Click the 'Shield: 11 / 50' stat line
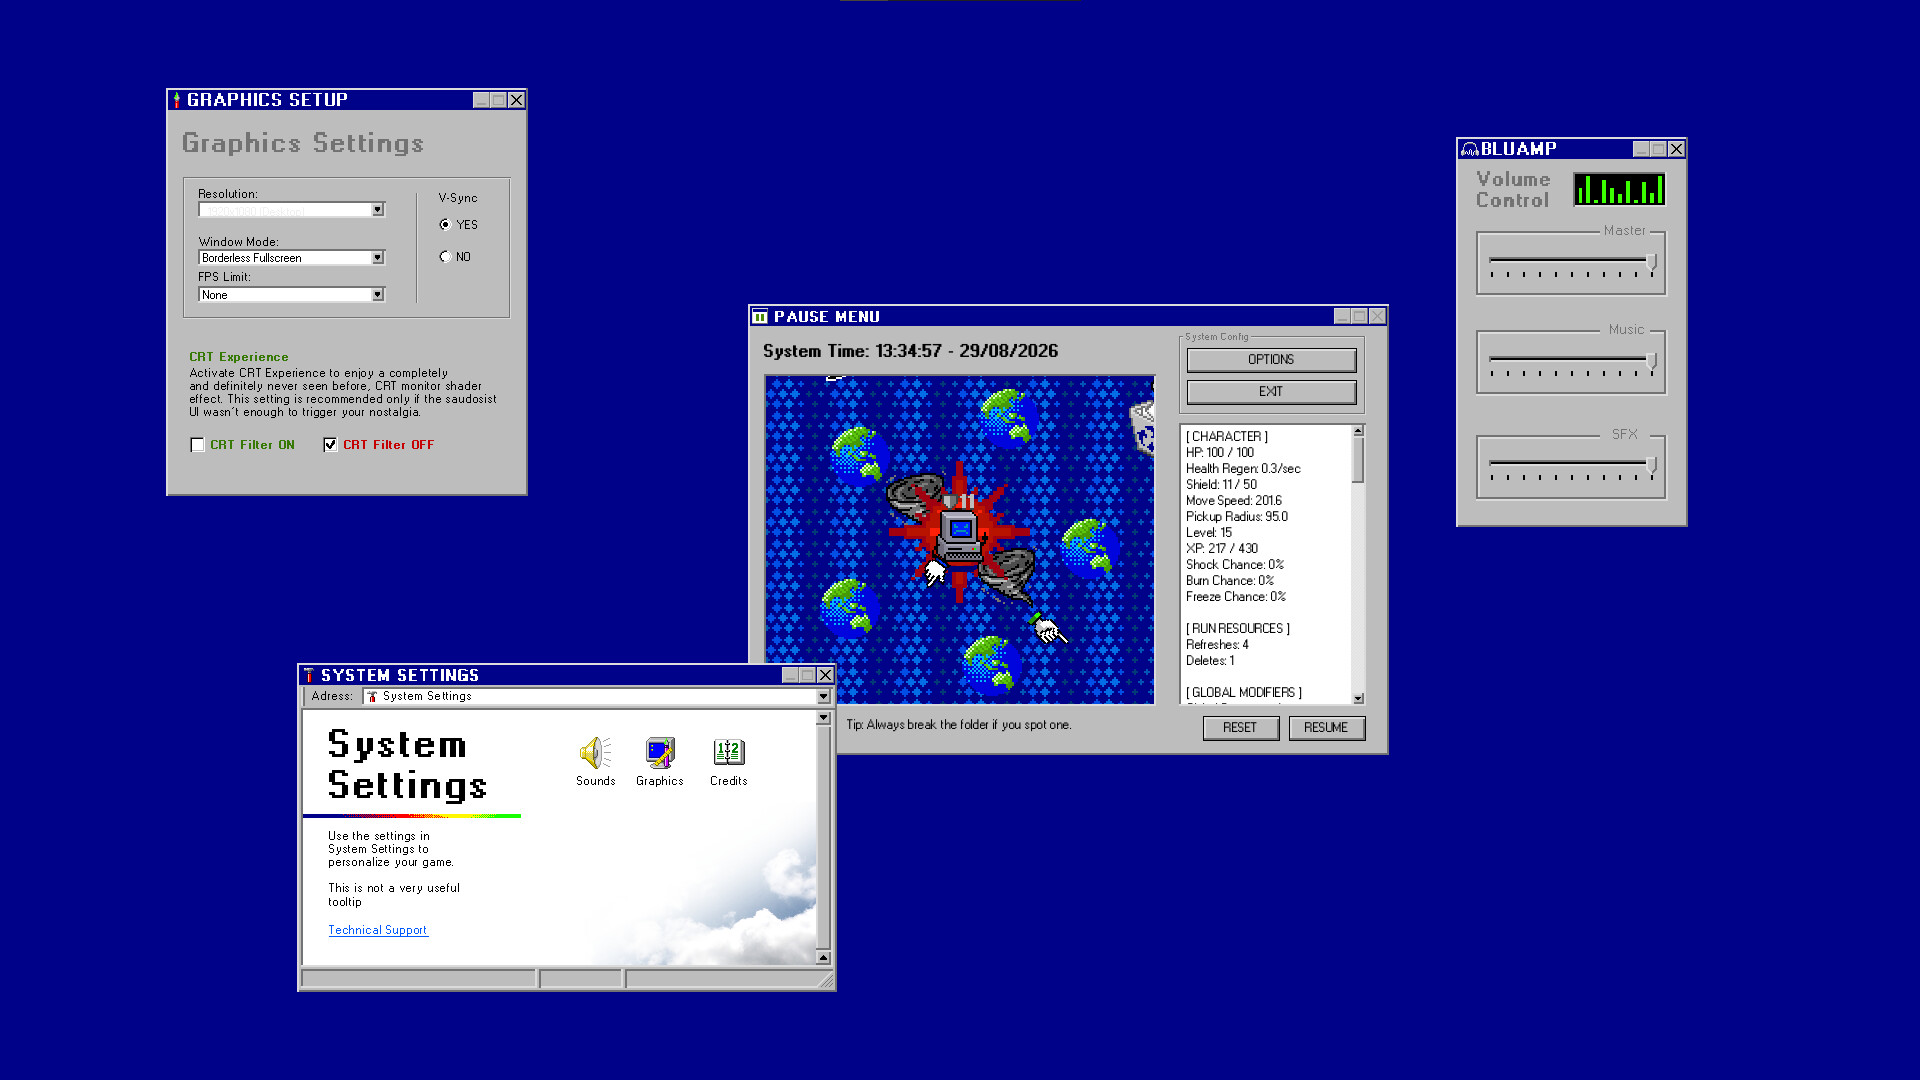Image resolution: width=1920 pixels, height=1080 pixels. click(x=1221, y=485)
